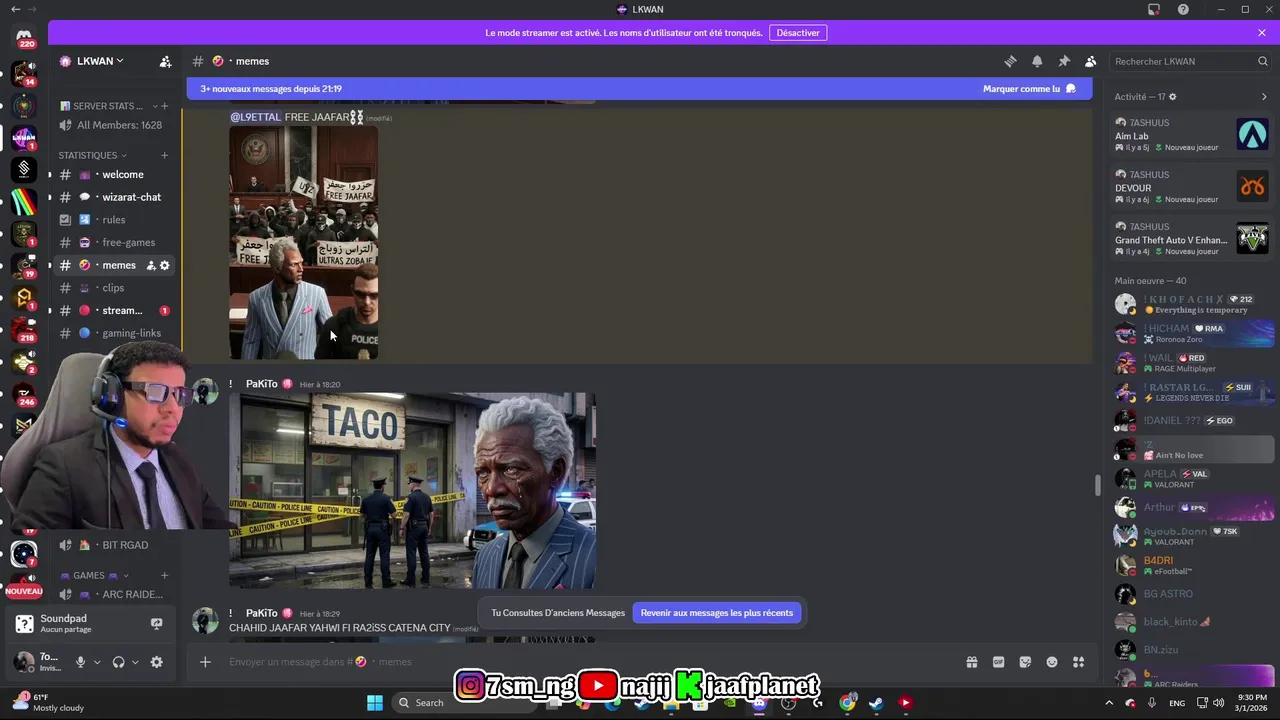This screenshot has height=720, width=1280.
Task: Open channel threads icon in header
Action: (x=1010, y=61)
